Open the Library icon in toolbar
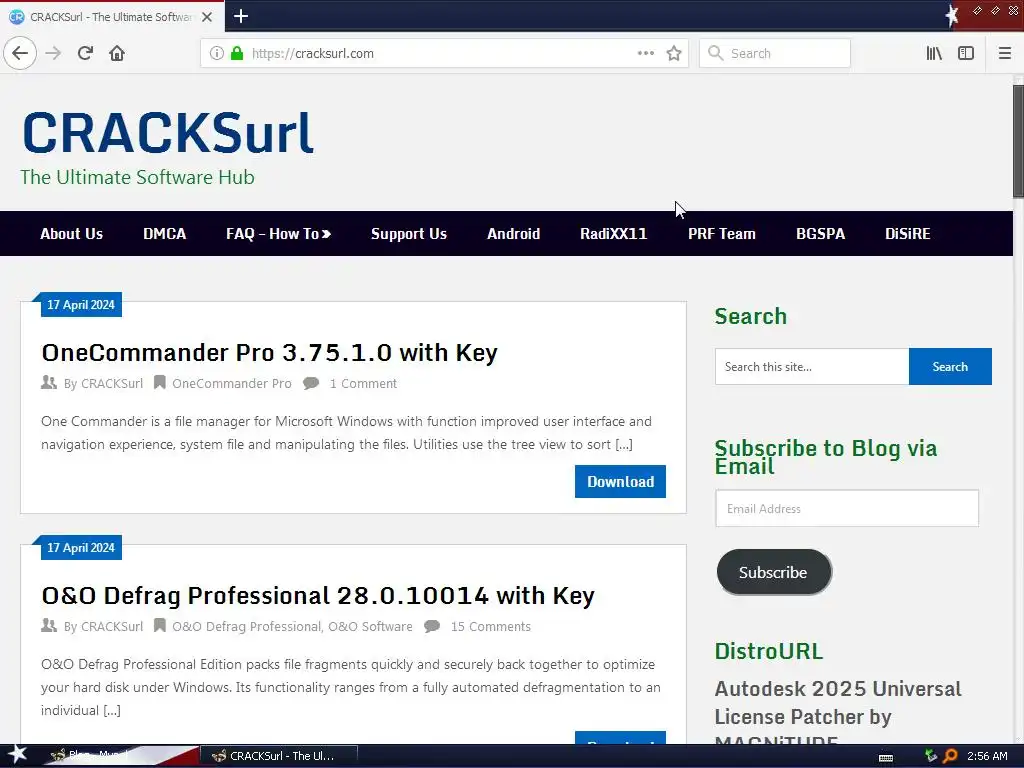The image size is (1024, 768). 934,53
